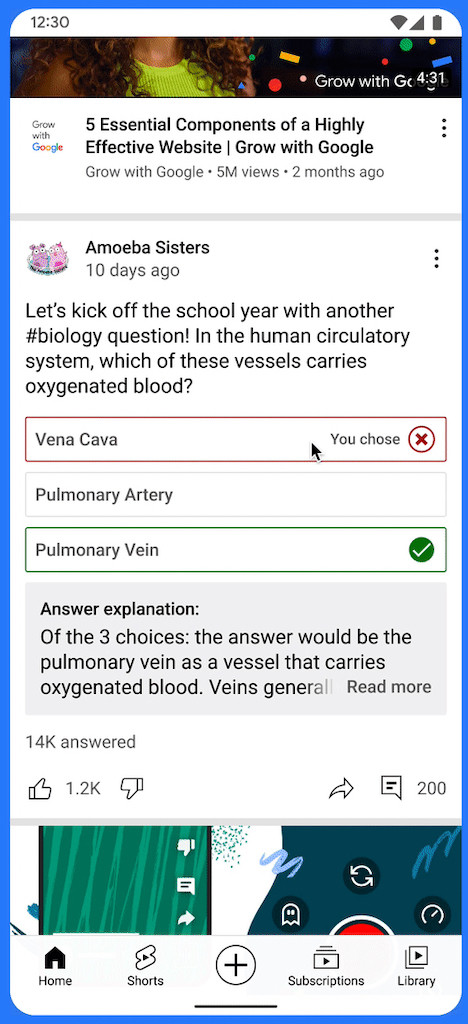Open the Shorts tab
The height and width of the screenshot is (1024, 468).
[x=145, y=967]
